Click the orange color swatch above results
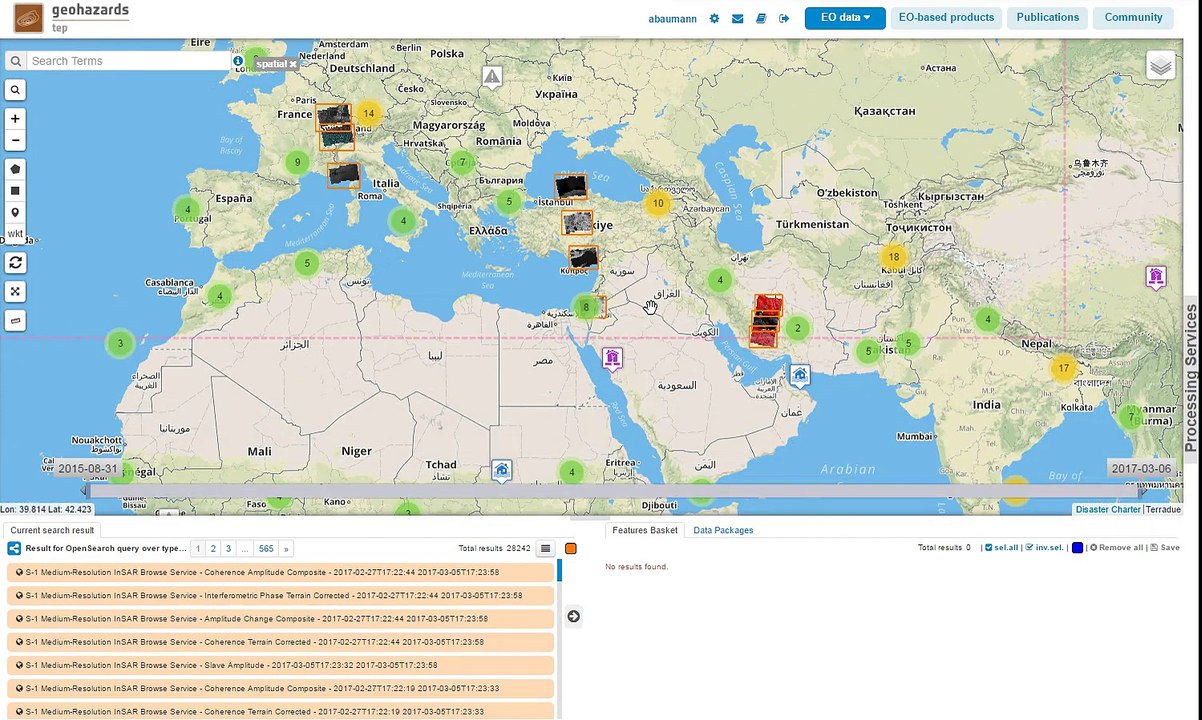The height and width of the screenshot is (720, 1202). coord(571,548)
